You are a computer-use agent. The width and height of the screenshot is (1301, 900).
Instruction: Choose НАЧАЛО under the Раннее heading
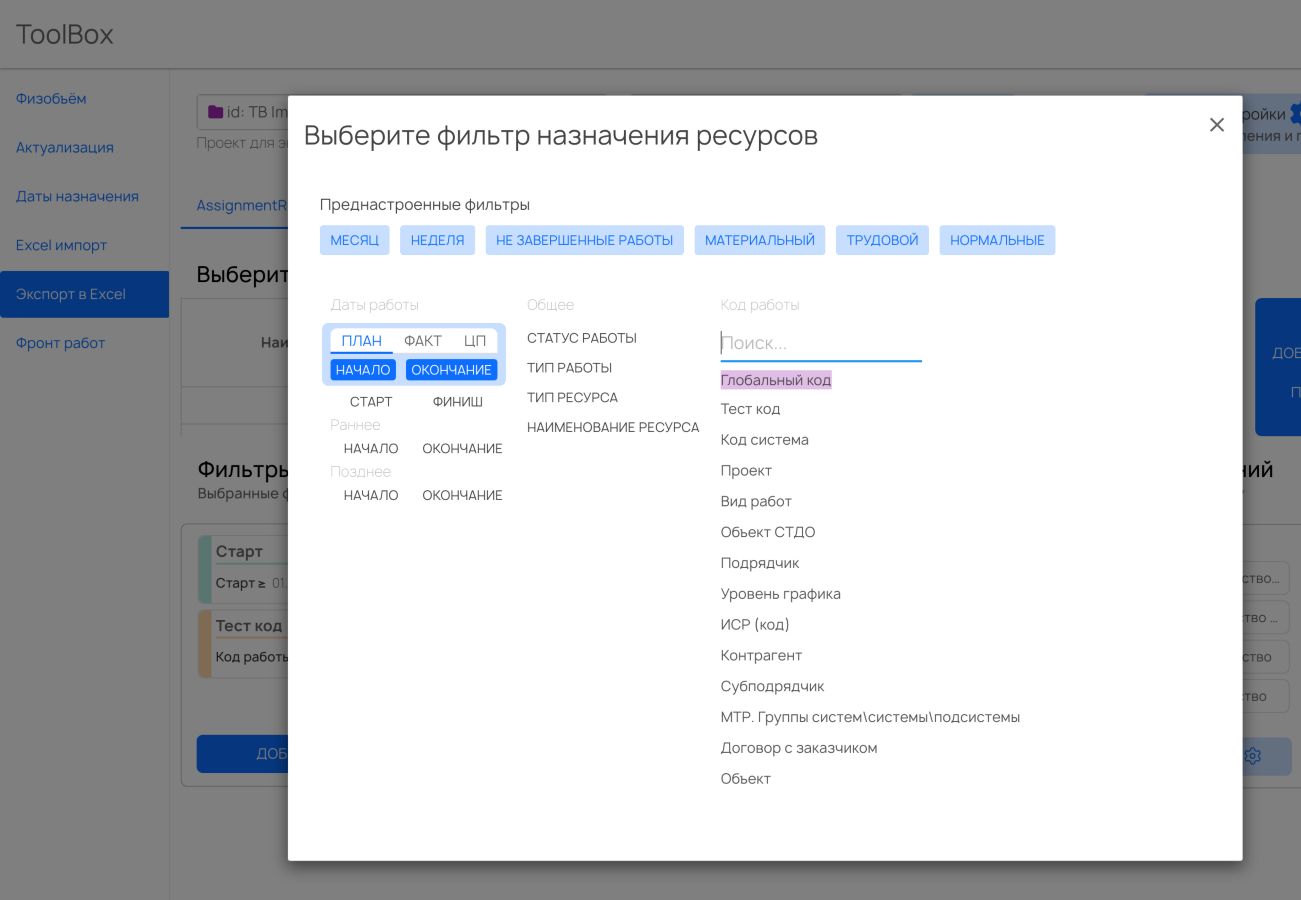pos(371,449)
